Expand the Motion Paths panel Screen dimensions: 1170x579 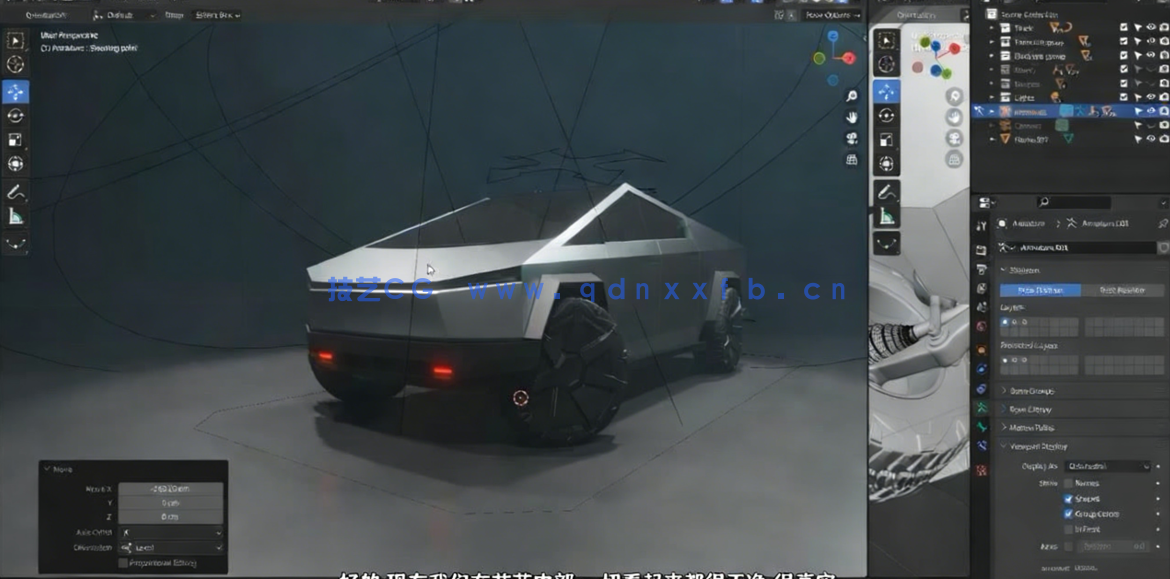click(x=1031, y=426)
